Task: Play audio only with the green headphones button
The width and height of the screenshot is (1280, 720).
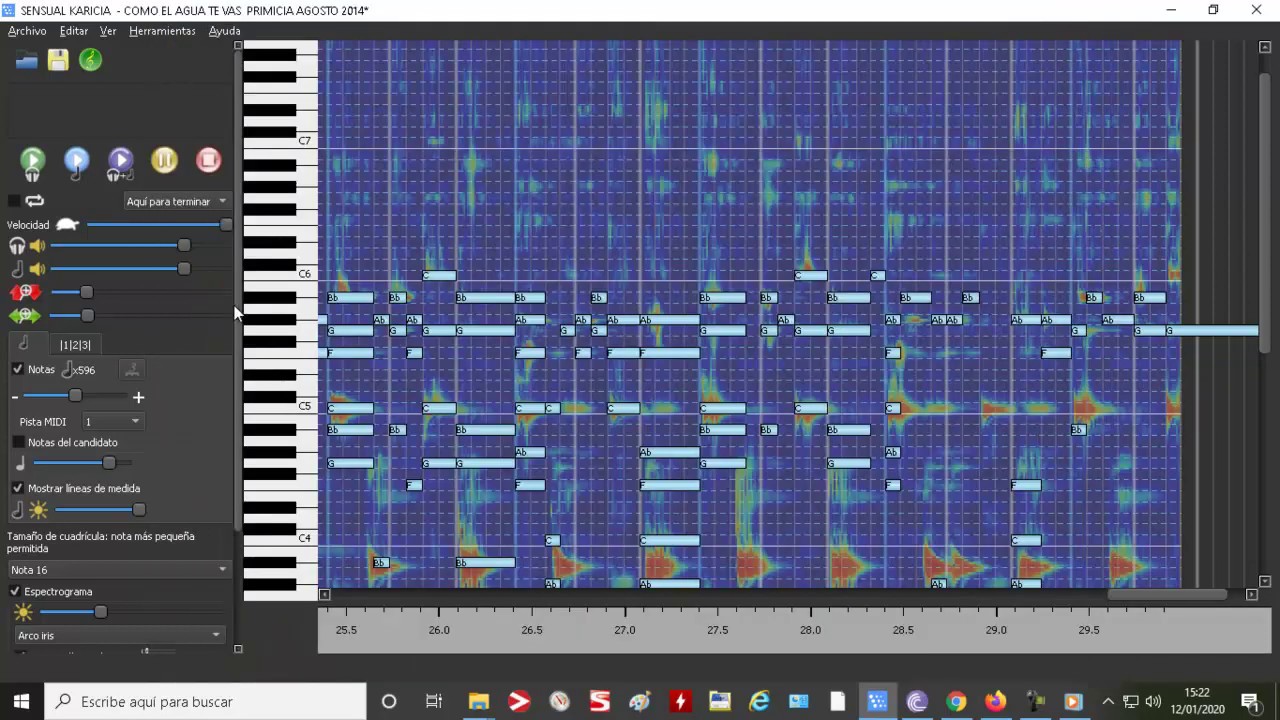Action: [x=32, y=162]
